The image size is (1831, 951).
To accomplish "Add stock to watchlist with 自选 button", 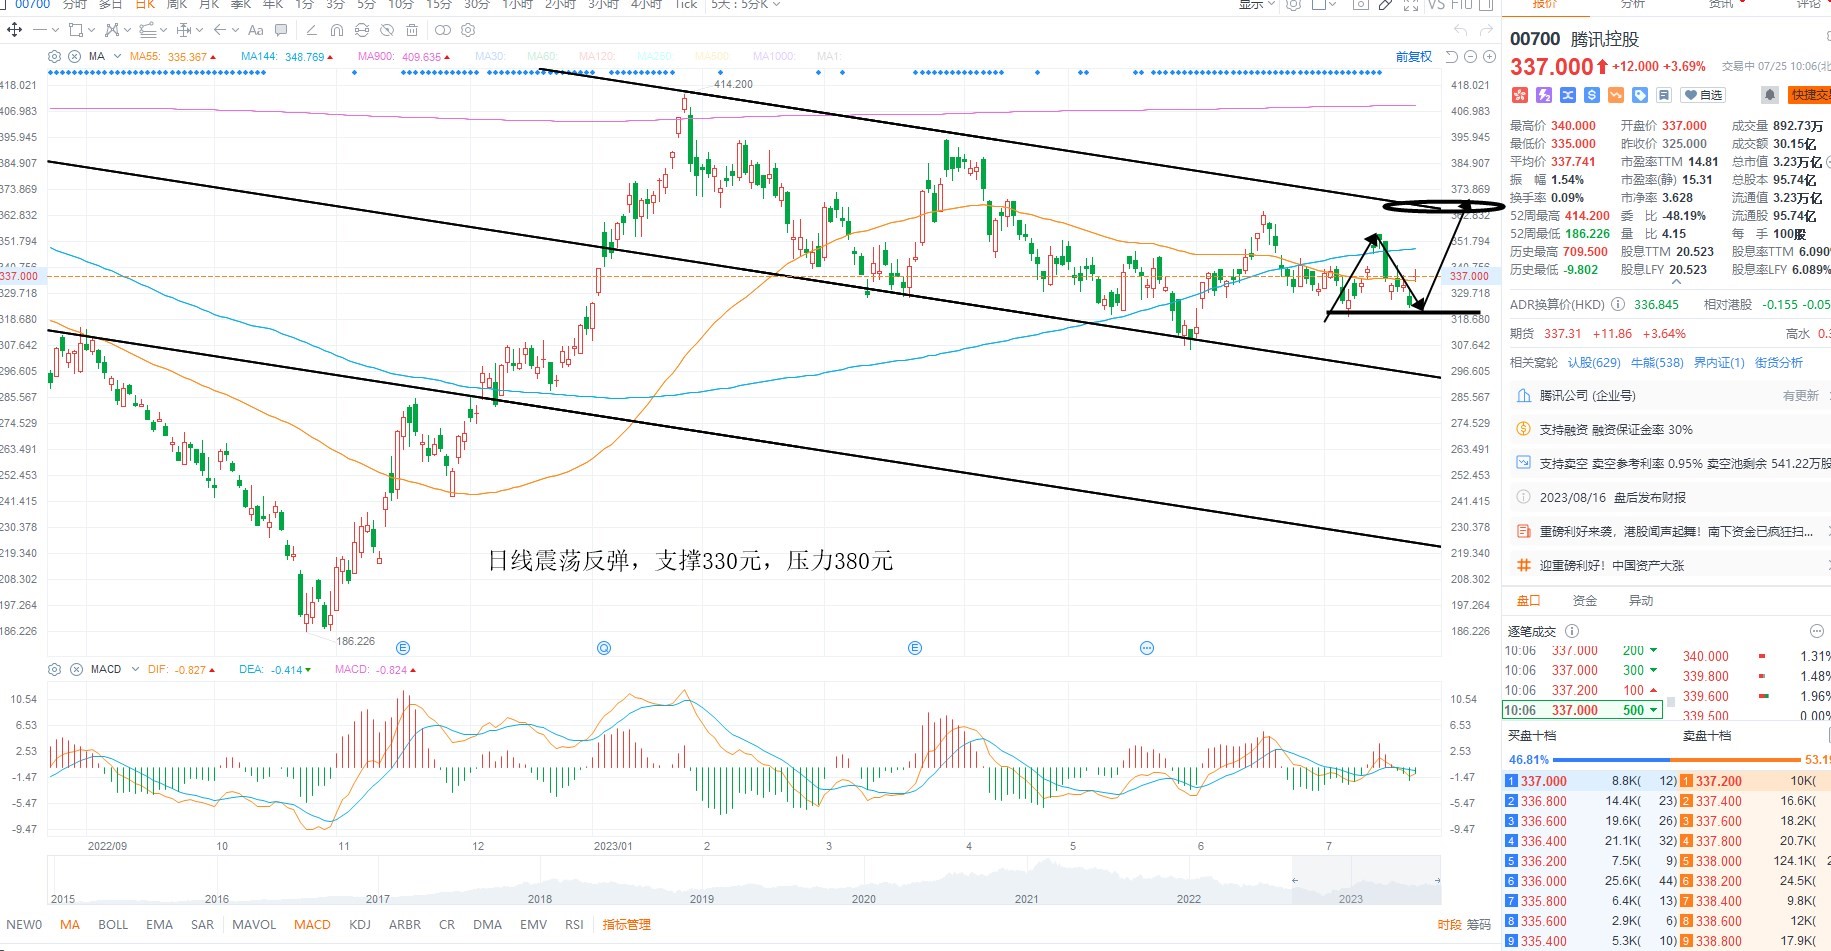I will (1703, 95).
